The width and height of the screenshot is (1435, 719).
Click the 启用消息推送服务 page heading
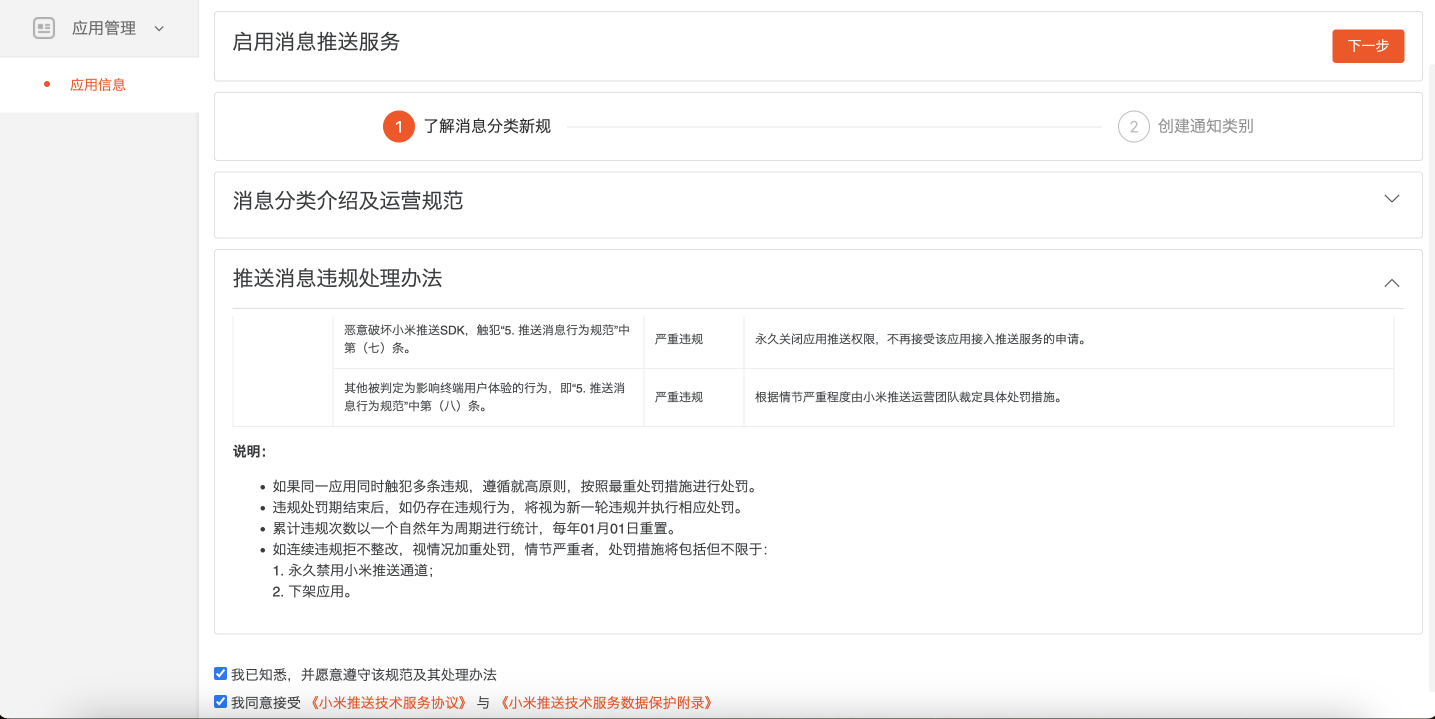point(316,42)
